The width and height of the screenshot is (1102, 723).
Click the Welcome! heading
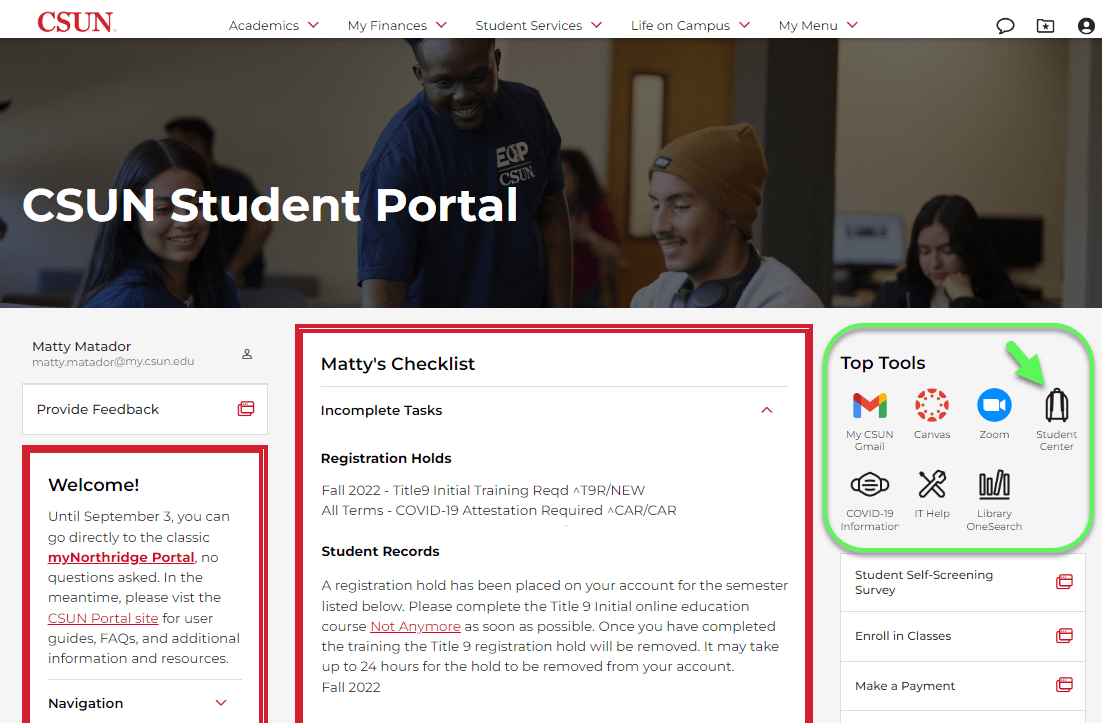pos(93,485)
